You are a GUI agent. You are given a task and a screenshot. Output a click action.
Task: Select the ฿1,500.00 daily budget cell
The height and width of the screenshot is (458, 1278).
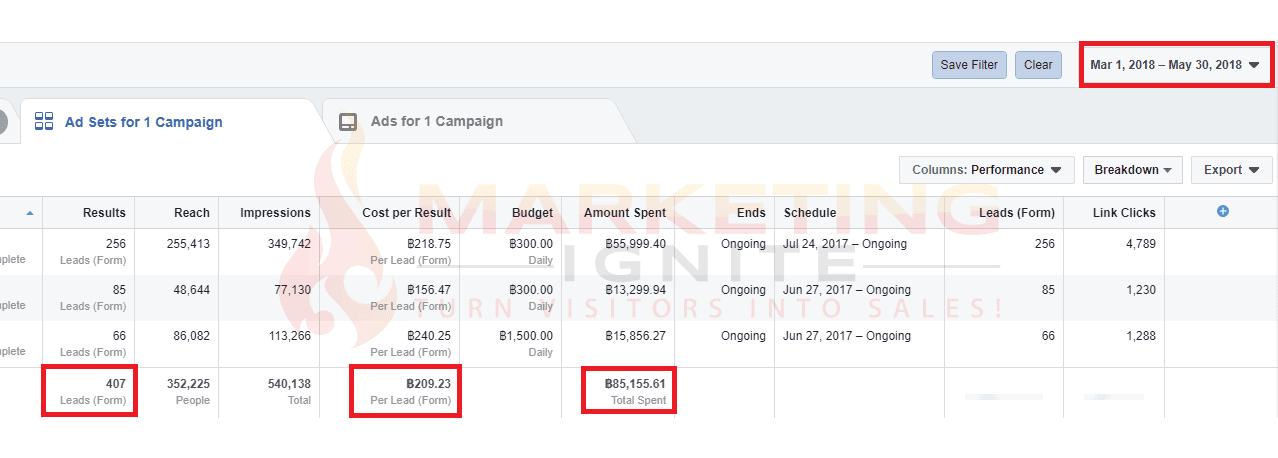525,336
